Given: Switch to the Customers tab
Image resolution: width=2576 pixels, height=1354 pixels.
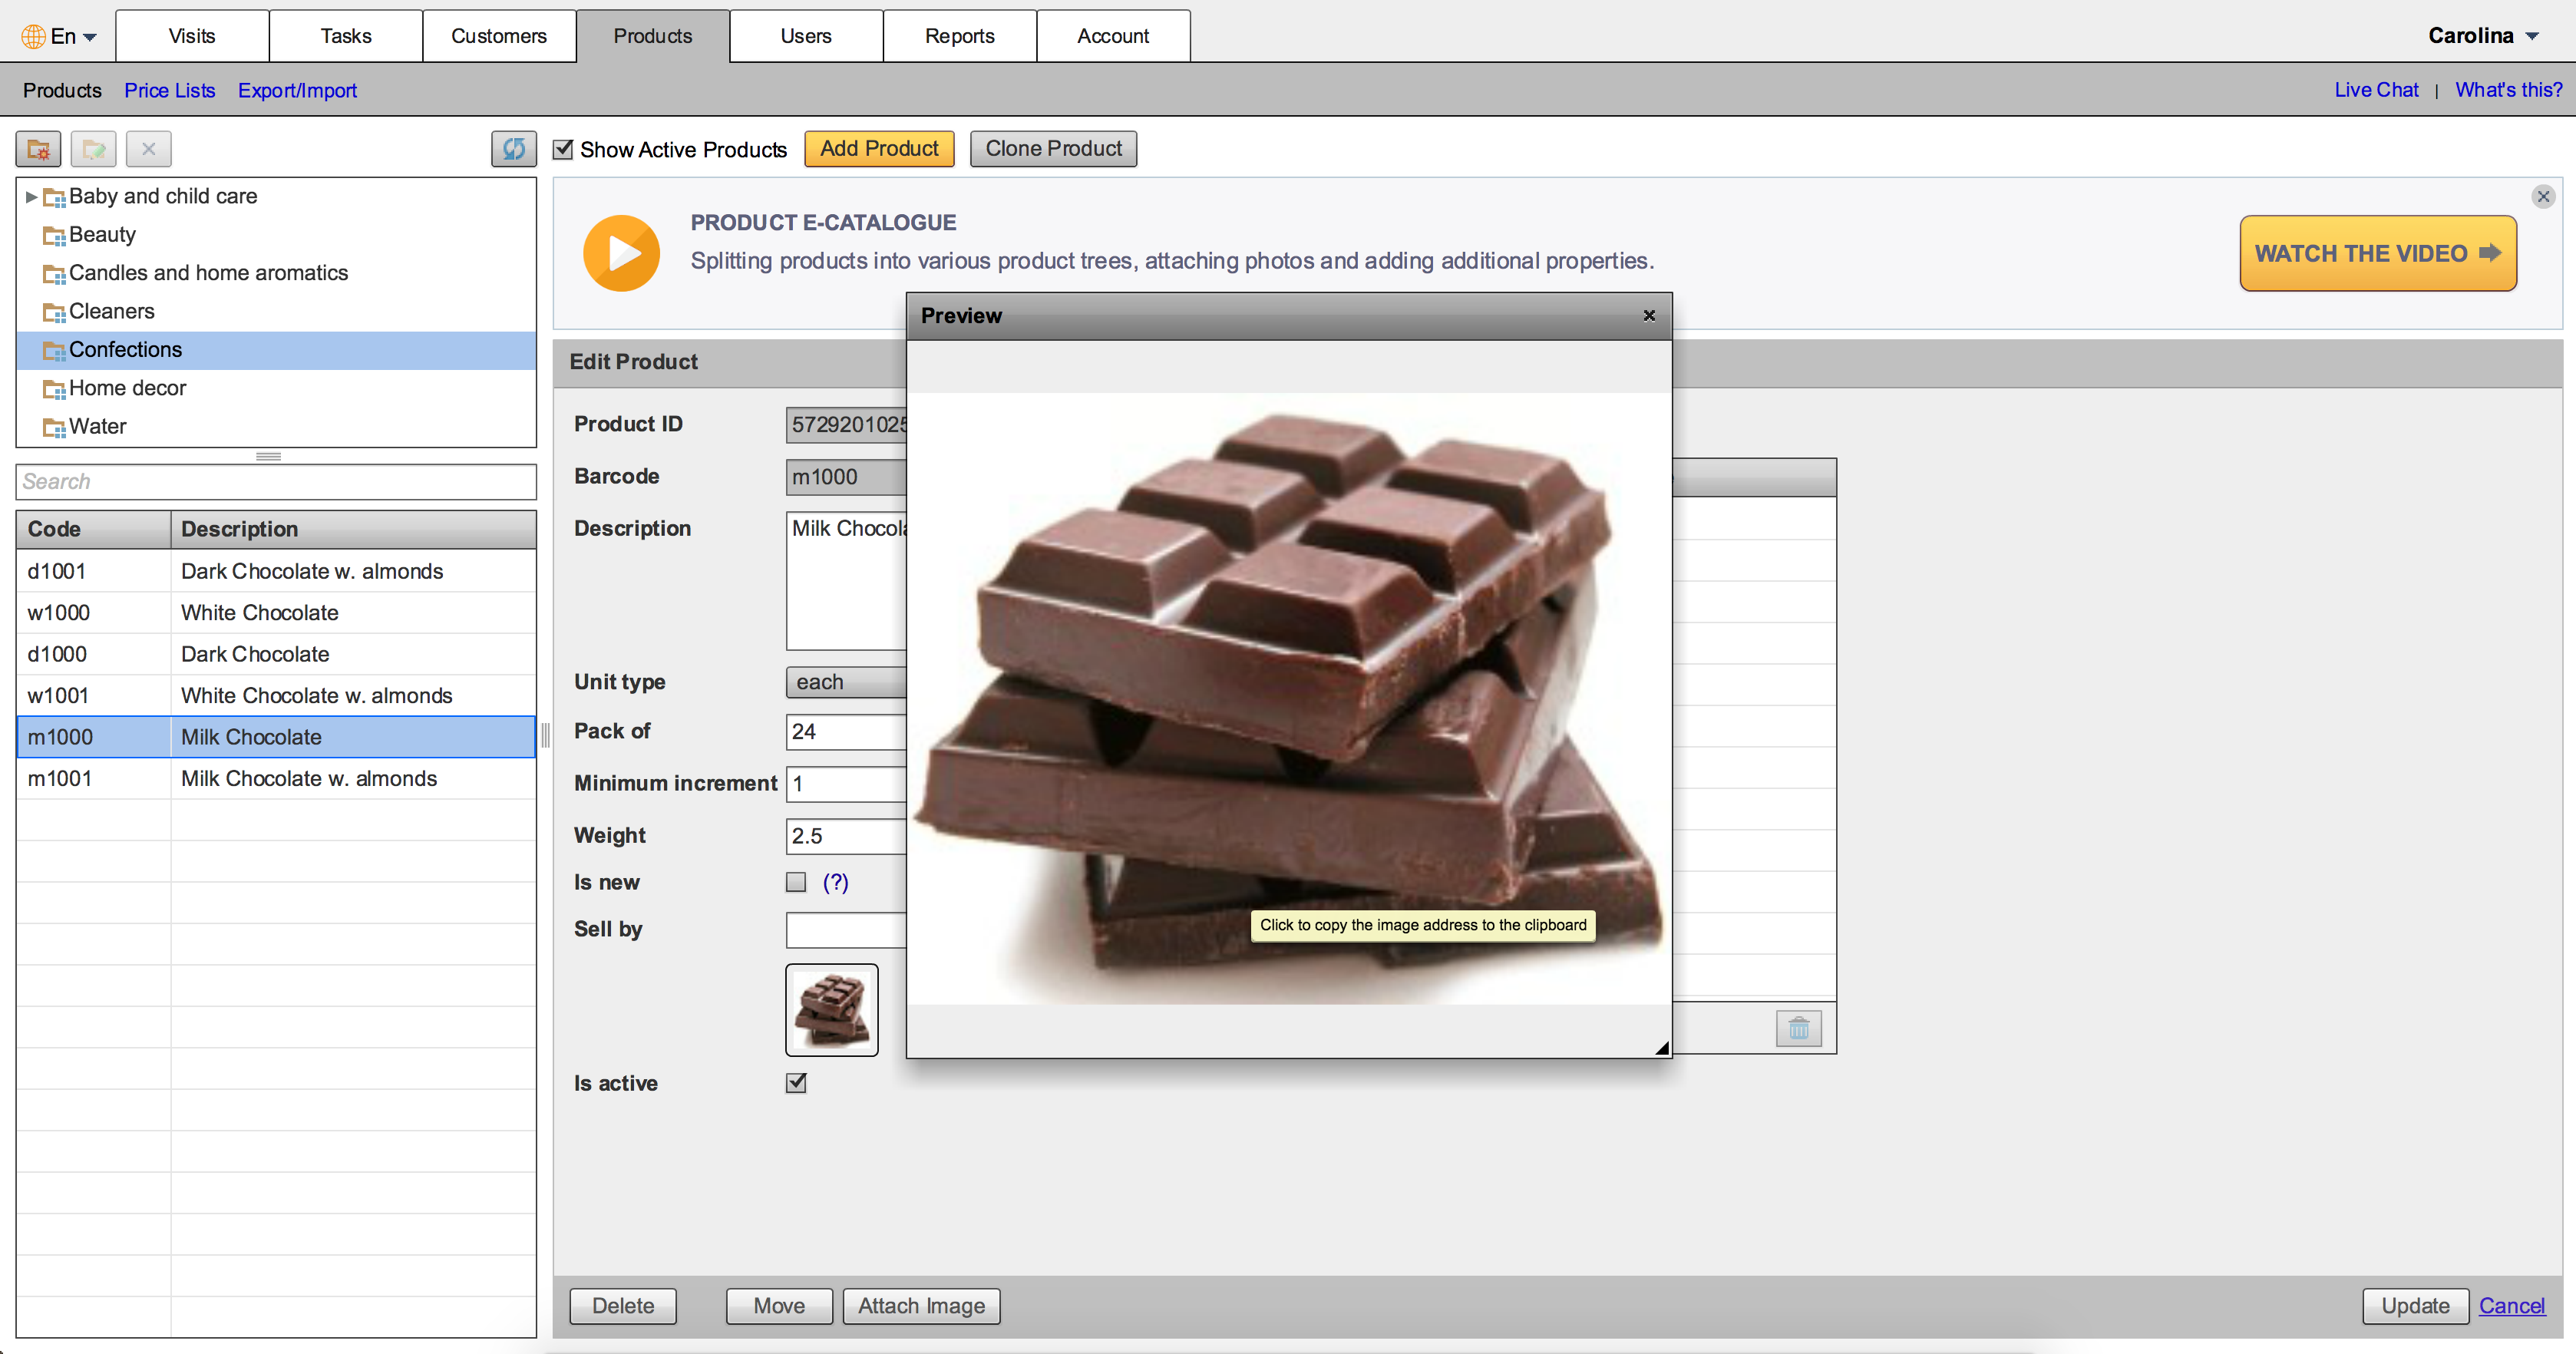Looking at the screenshot, I should pyautogui.click(x=498, y=36).
